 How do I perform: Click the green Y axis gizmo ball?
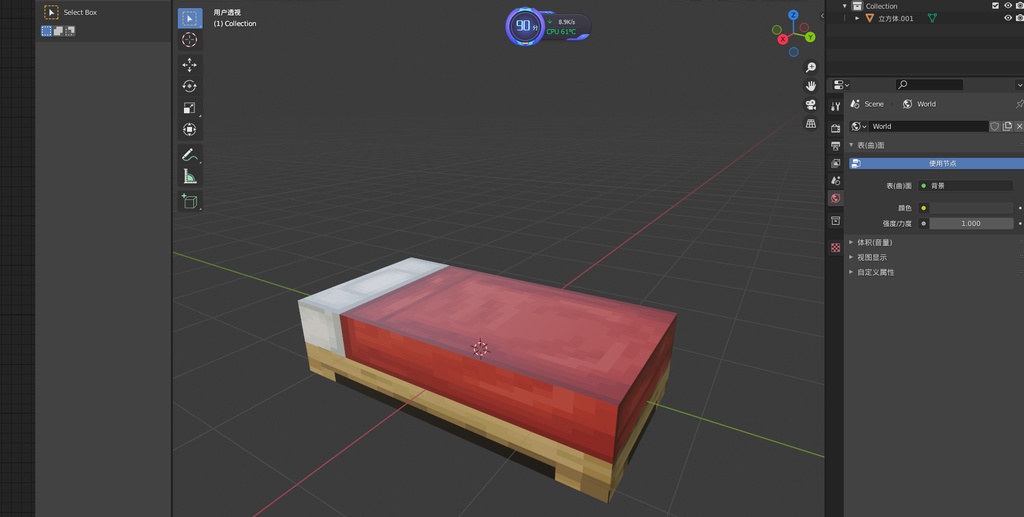pos(810,37)
